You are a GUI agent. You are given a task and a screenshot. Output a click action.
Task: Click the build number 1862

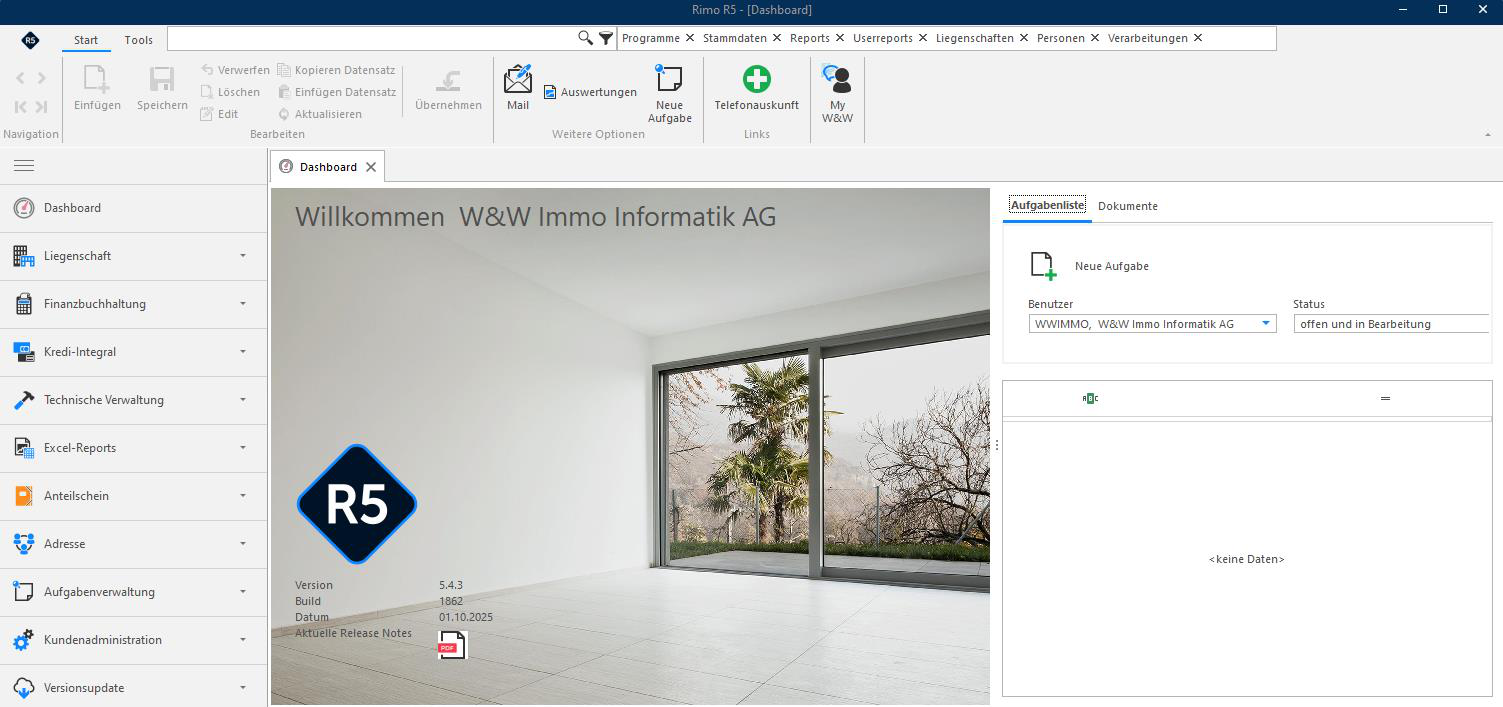coord(451,601)
